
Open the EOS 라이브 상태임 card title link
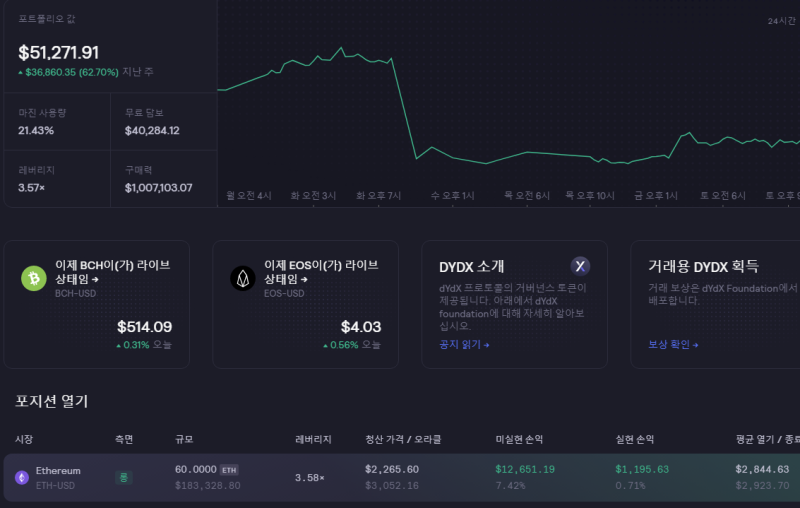pos(321,272)
